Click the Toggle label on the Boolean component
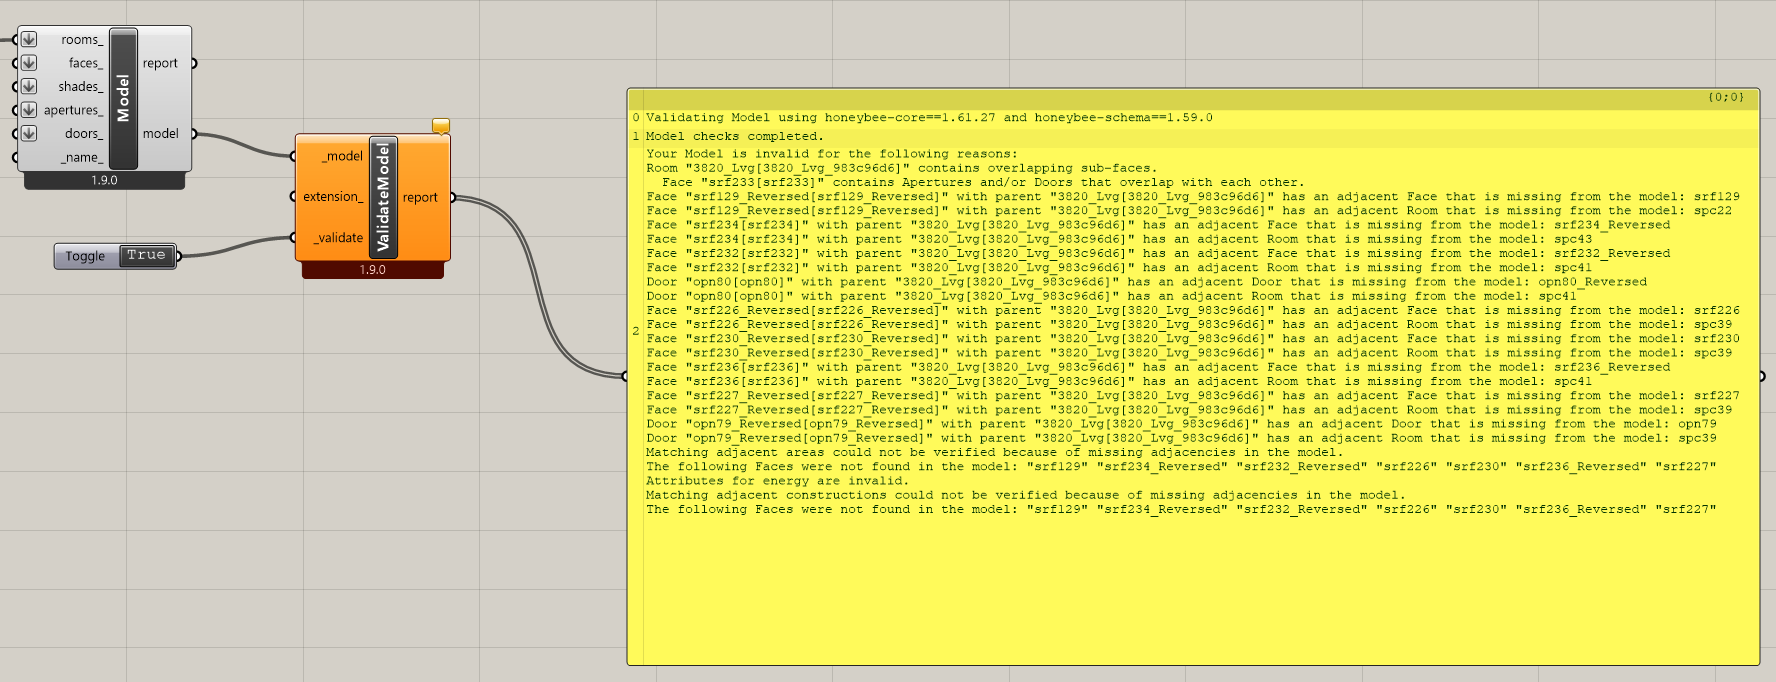Viewport: 1776px width, 682px height. point(85,257)
